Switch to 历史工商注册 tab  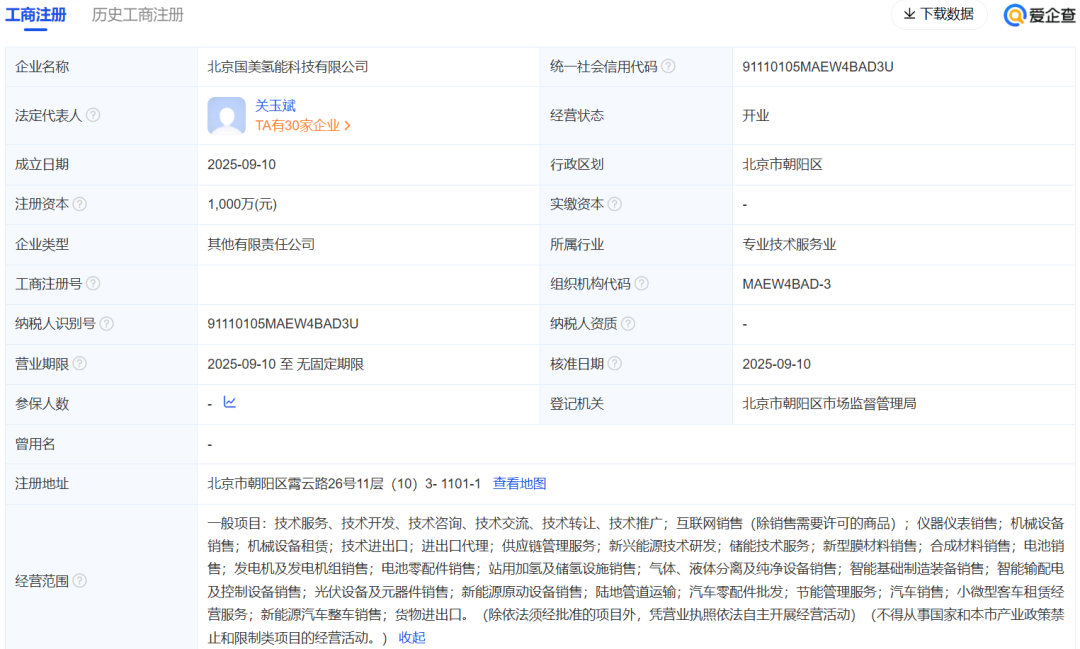tap(138, 15)
